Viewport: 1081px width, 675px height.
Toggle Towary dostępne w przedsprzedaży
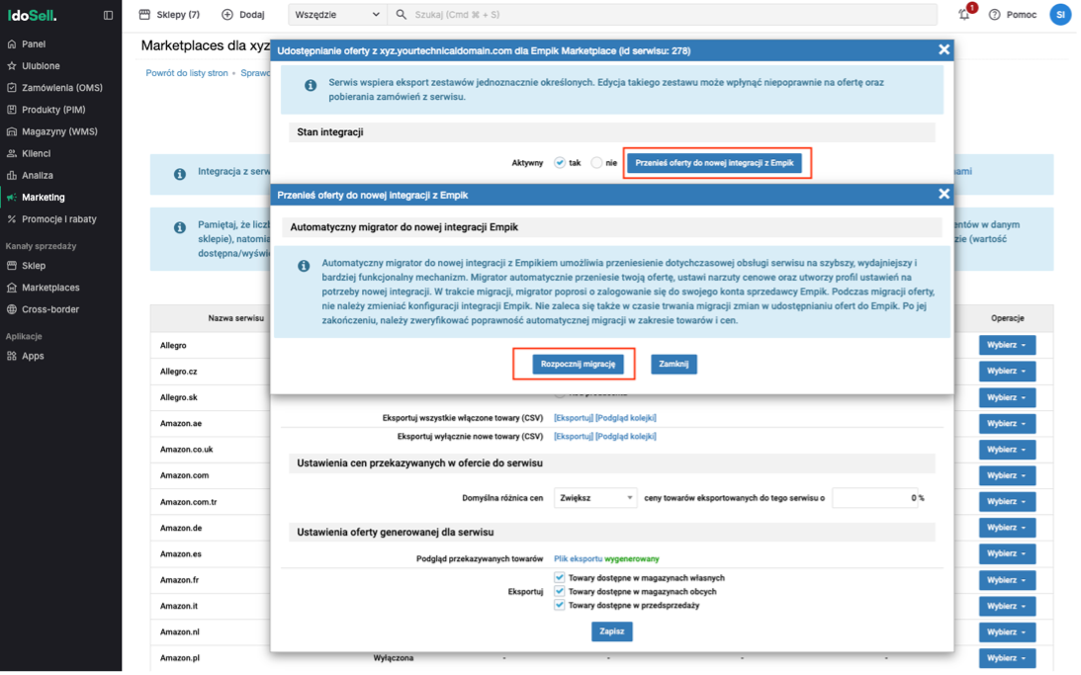tap(559, 605)
